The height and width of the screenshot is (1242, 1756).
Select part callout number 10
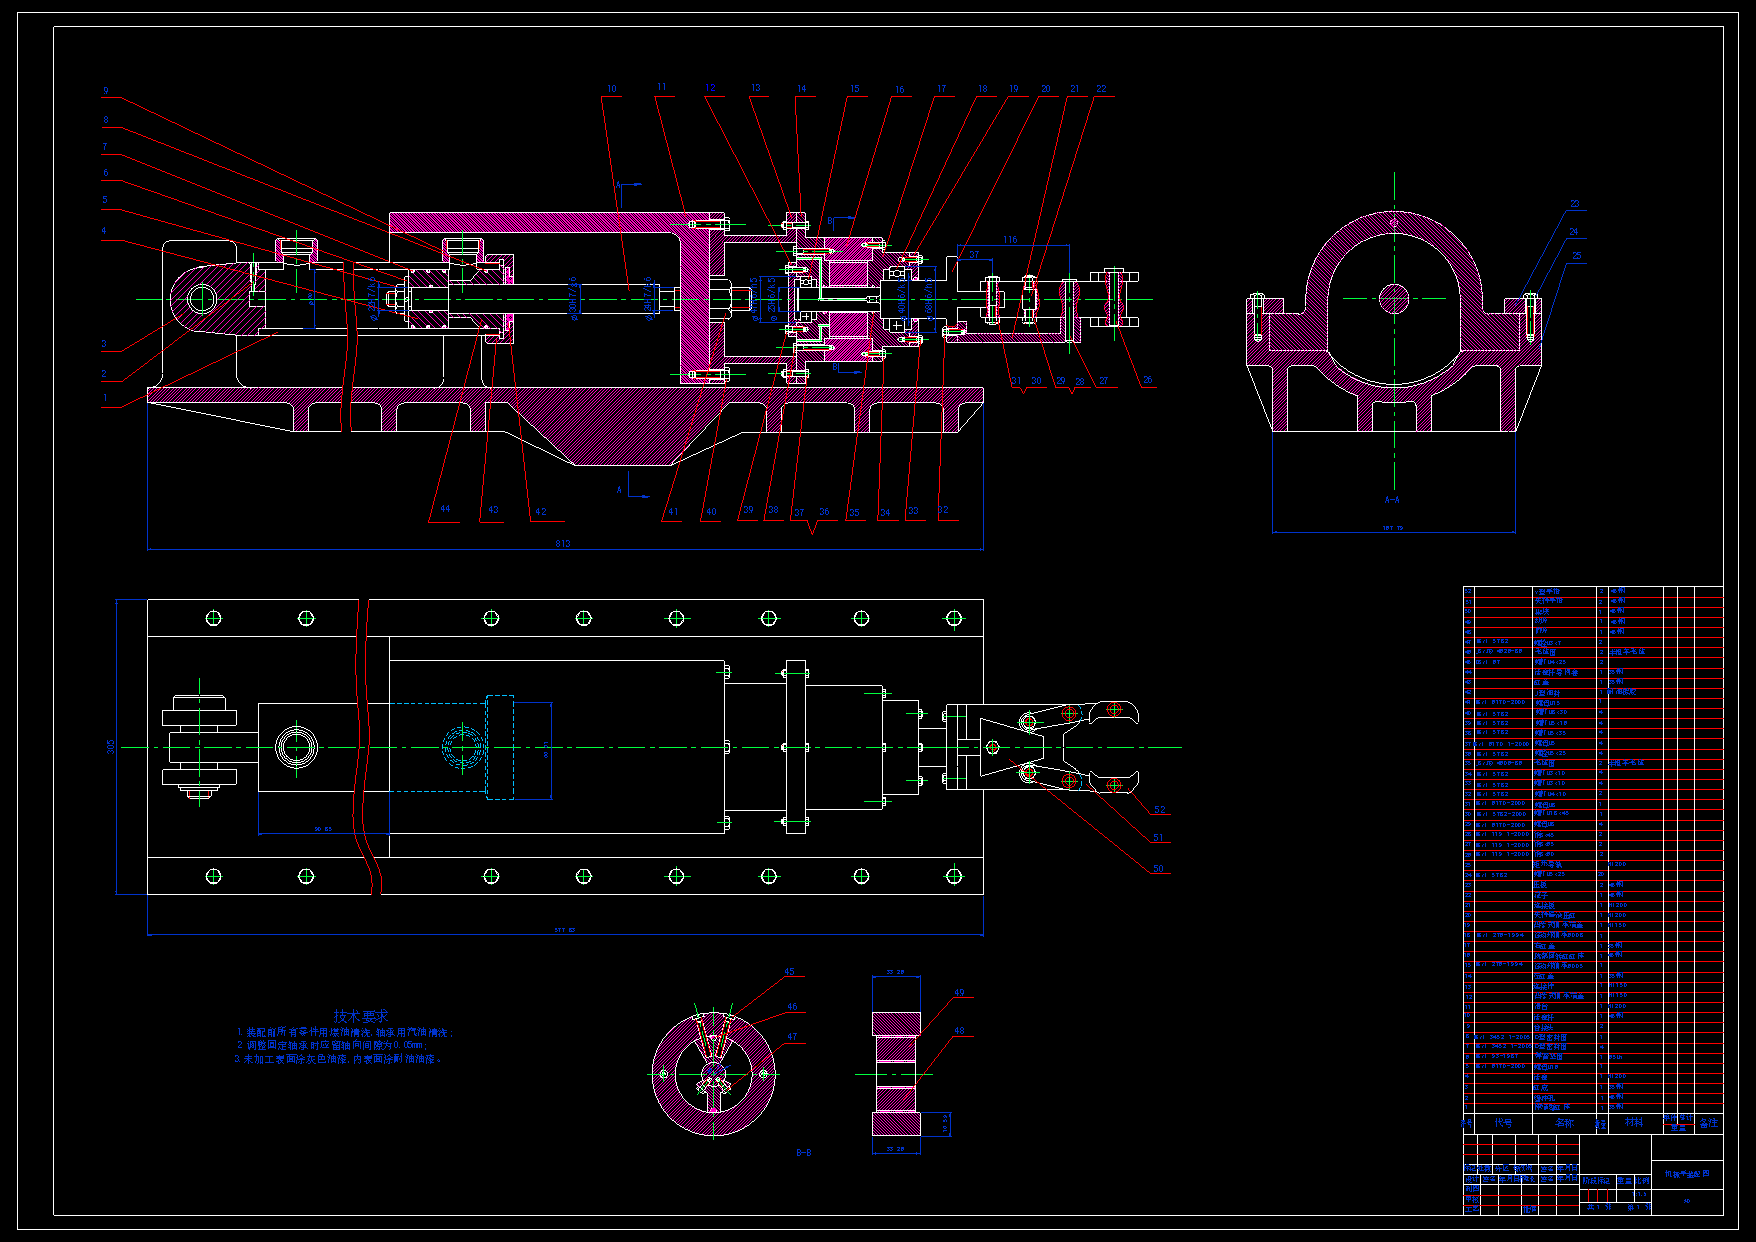click(612, 89)
